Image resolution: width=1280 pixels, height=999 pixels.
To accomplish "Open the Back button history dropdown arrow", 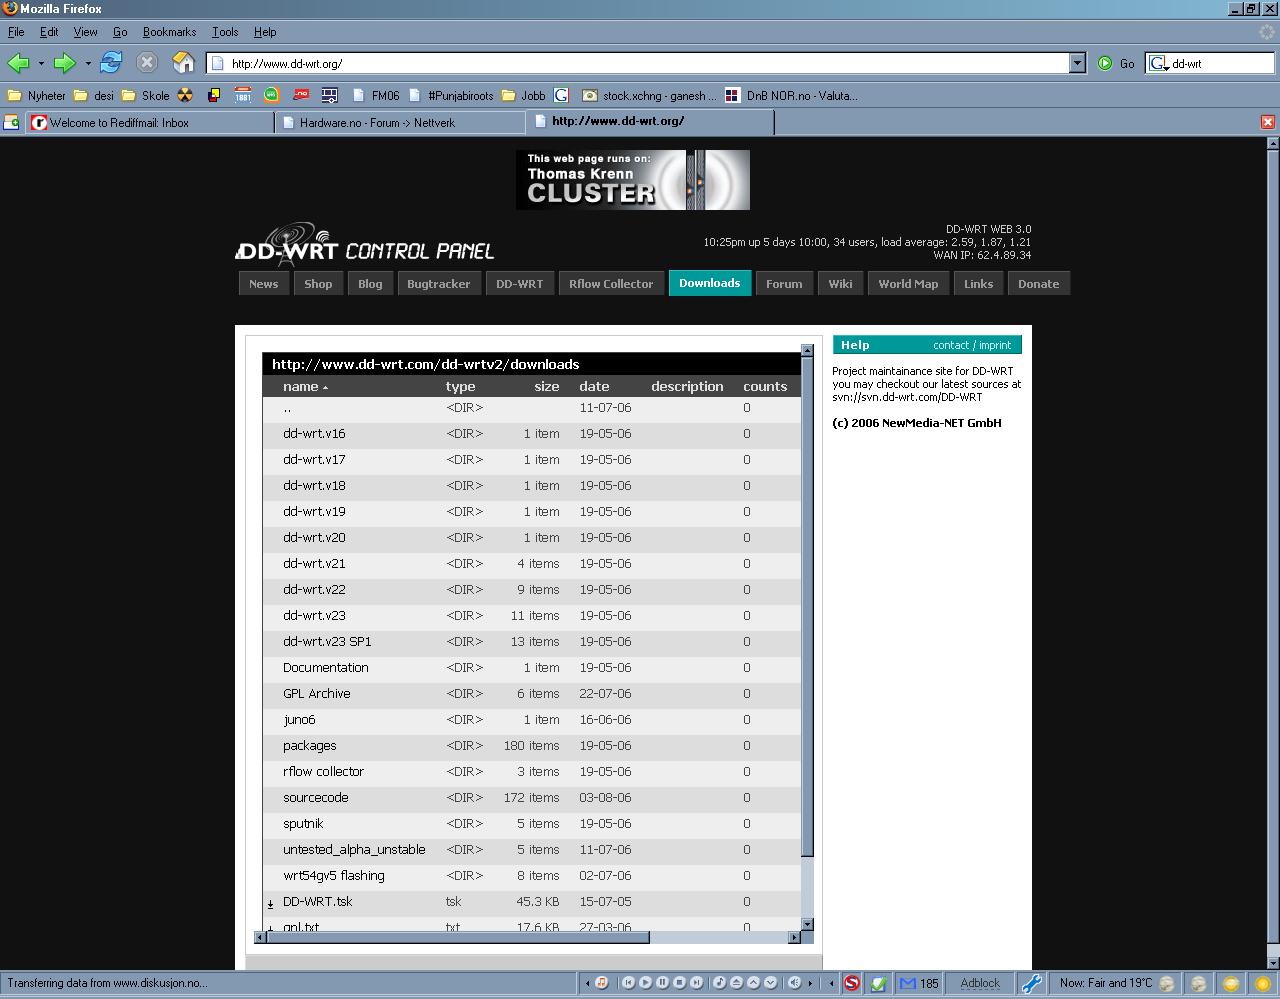I will point(41,64).
